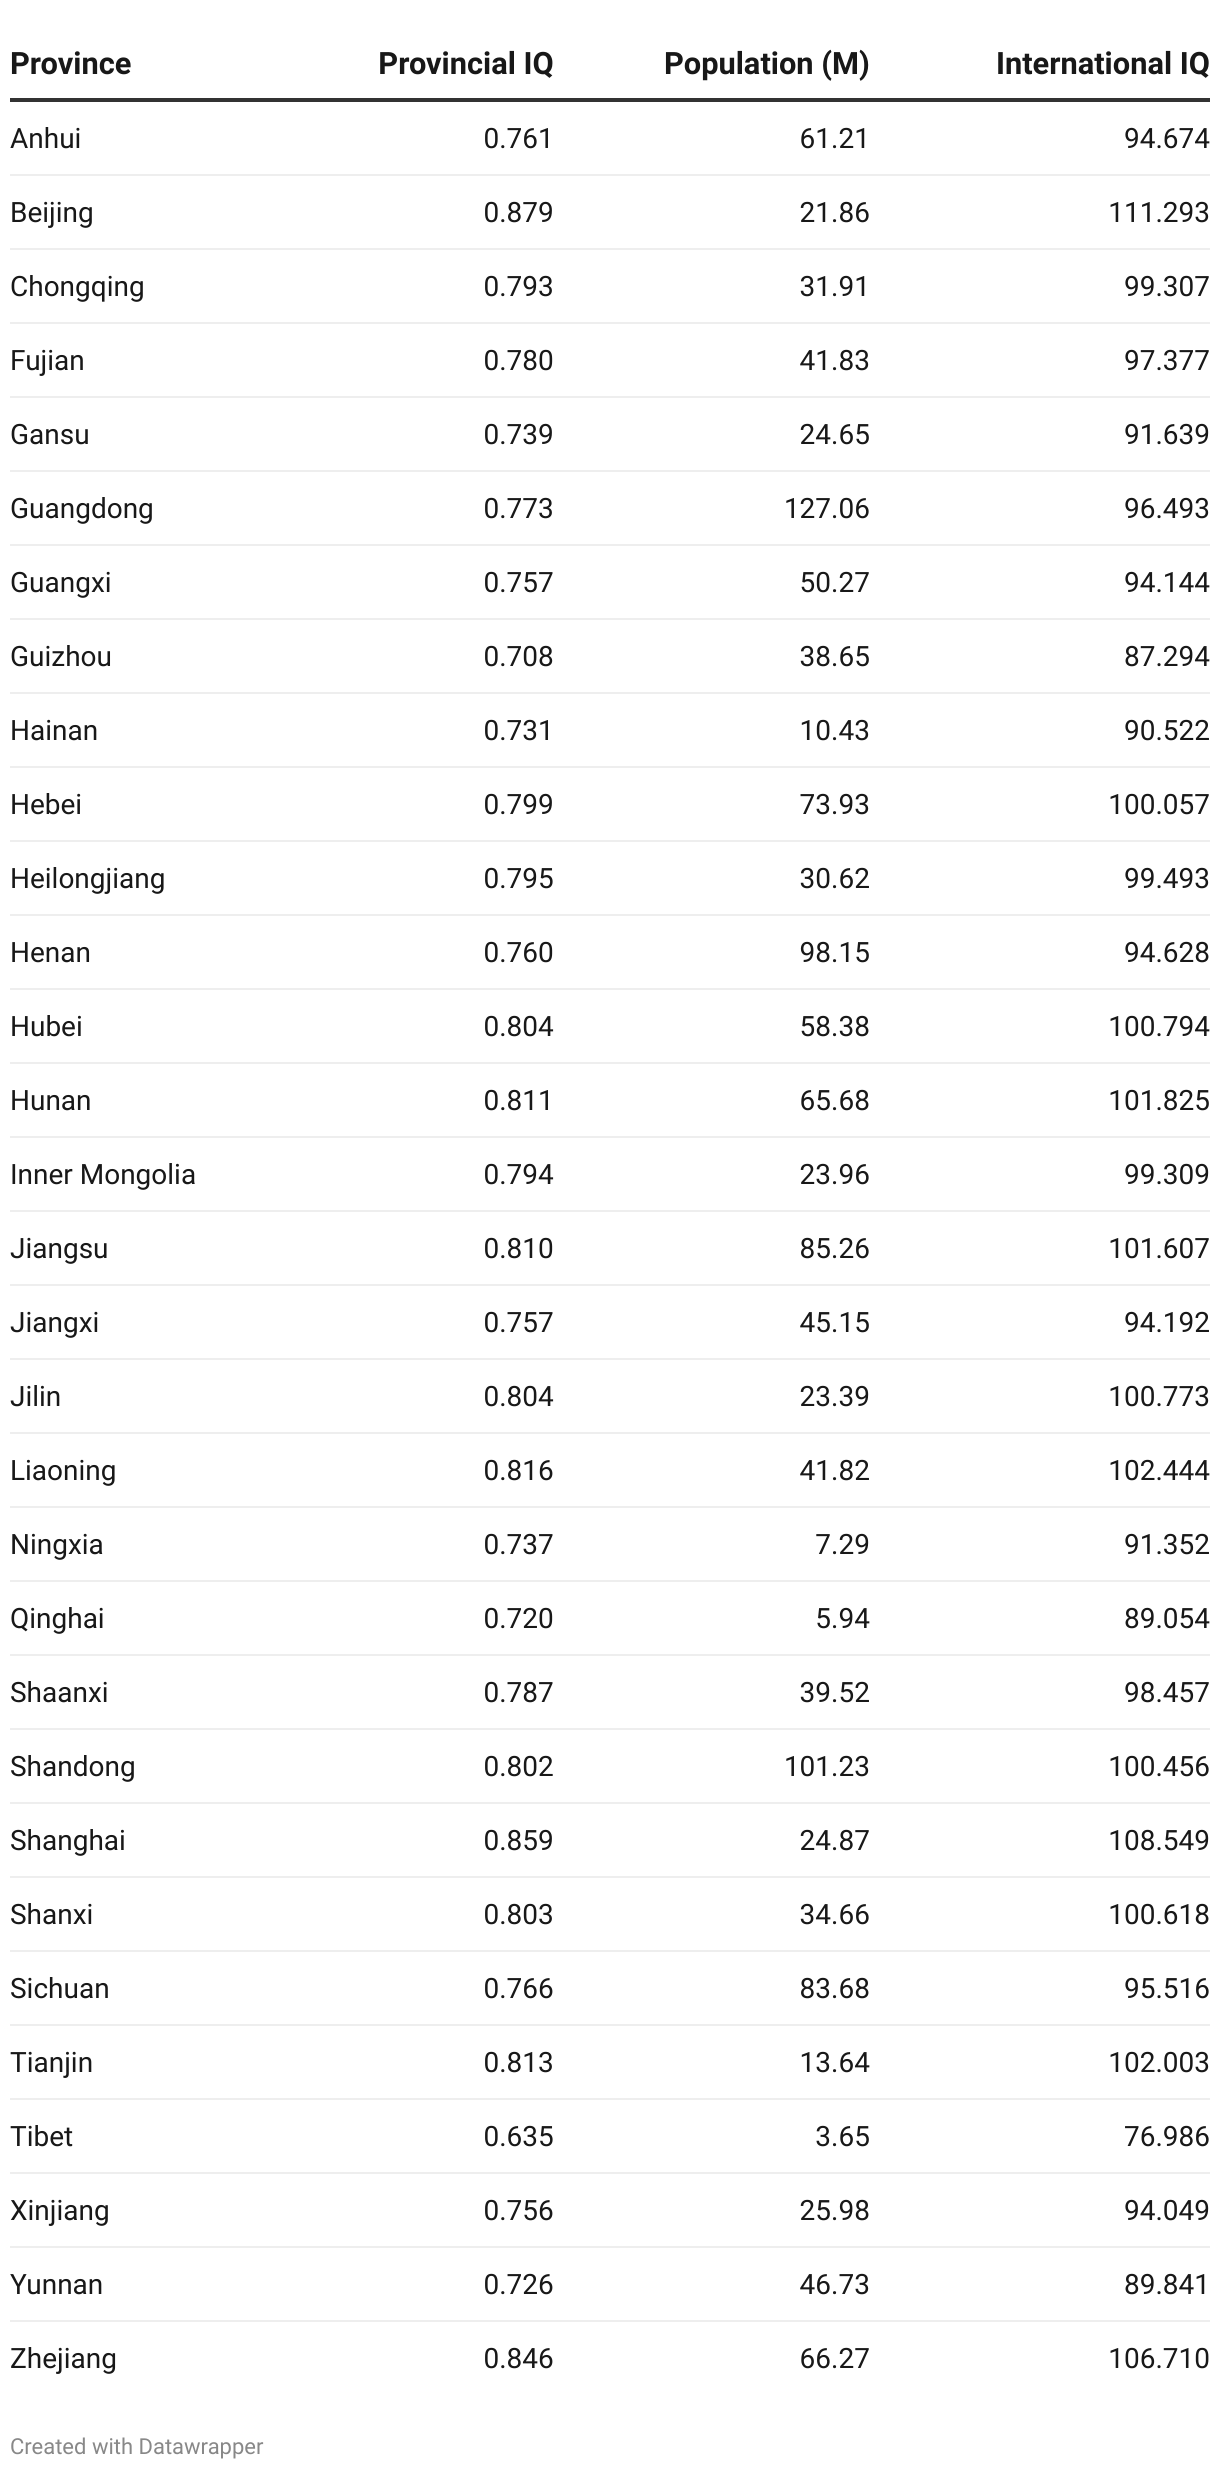The height and width of the screenshot is (2470, 1220).
Task: Click Shanghai's International IQ 108.549
Action: click(x=1158, y=1841)
